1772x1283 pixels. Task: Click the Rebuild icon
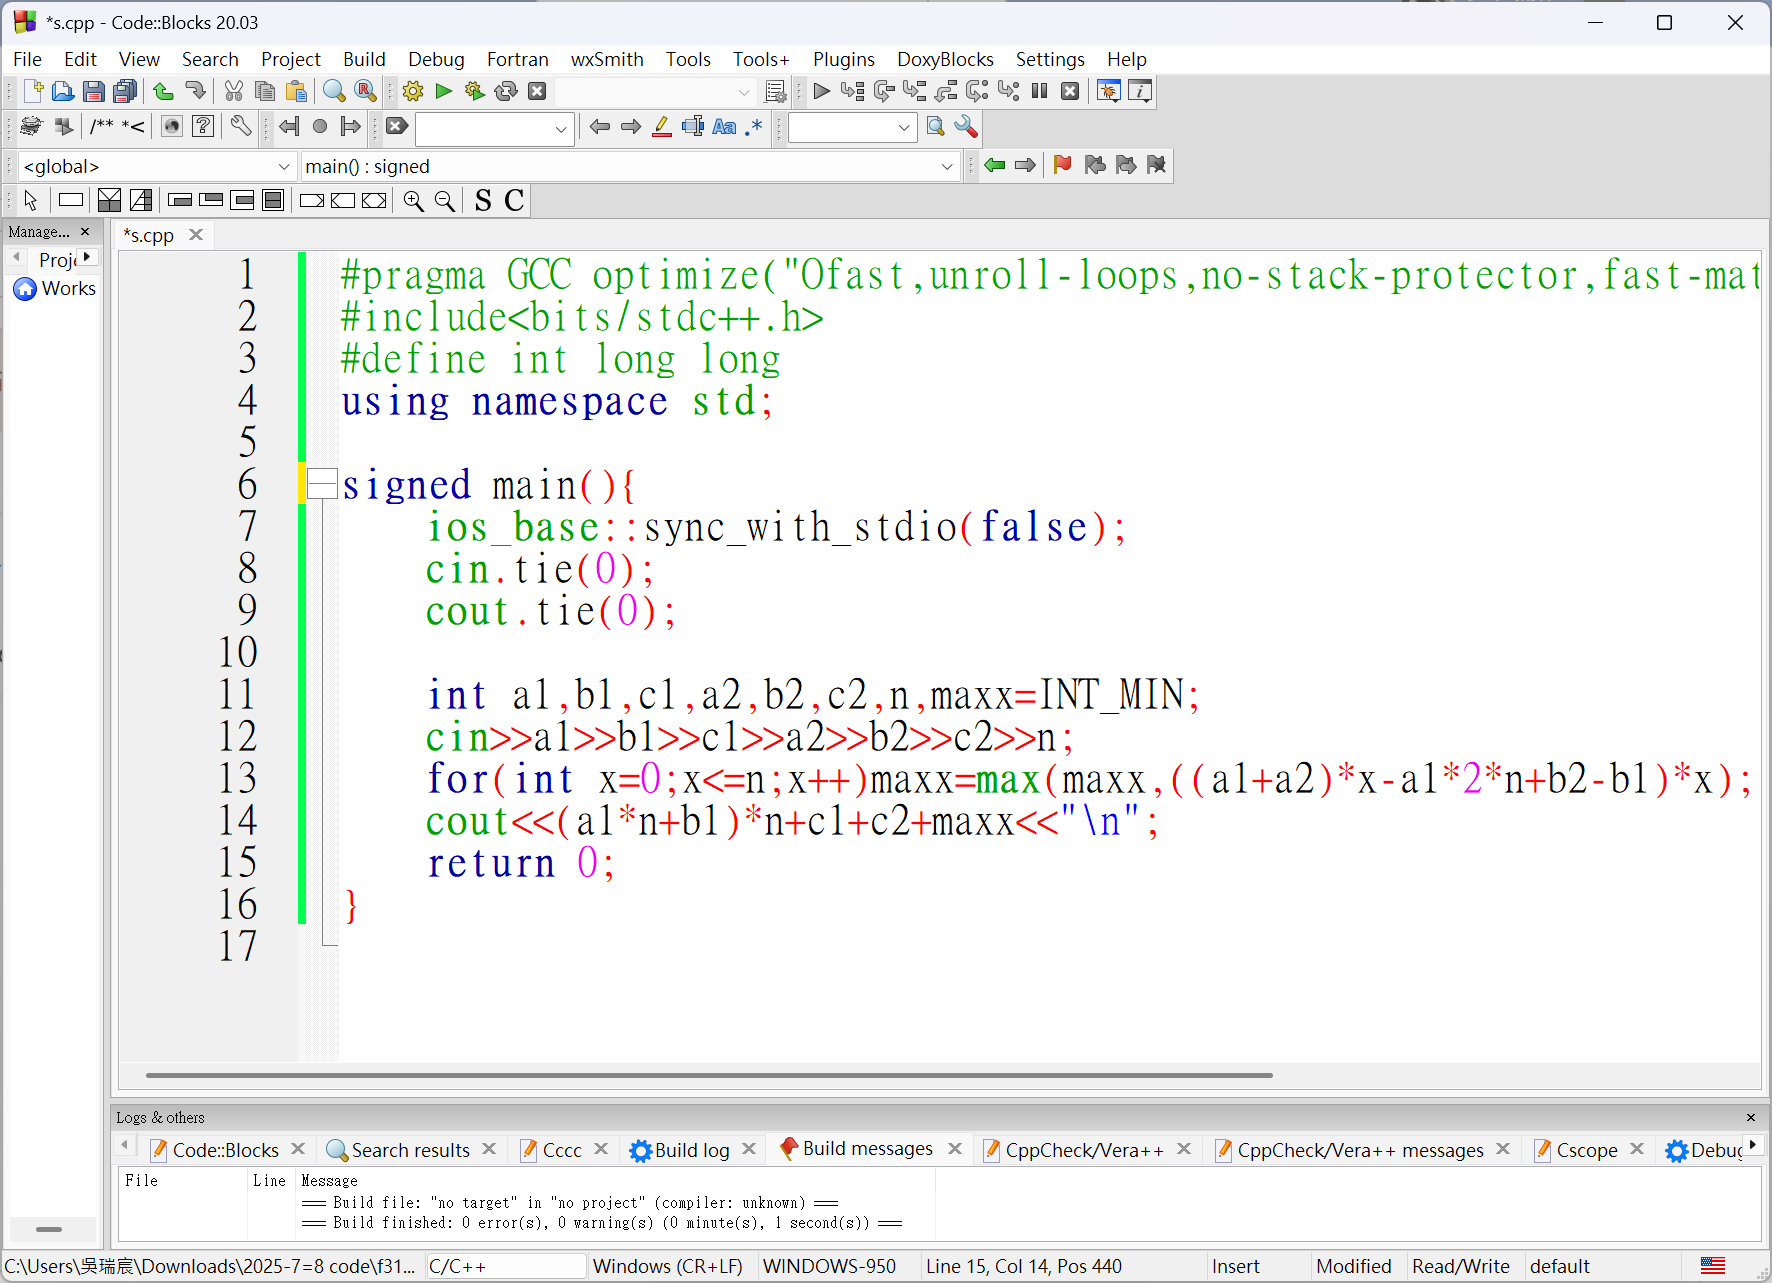tap(506, 92)
